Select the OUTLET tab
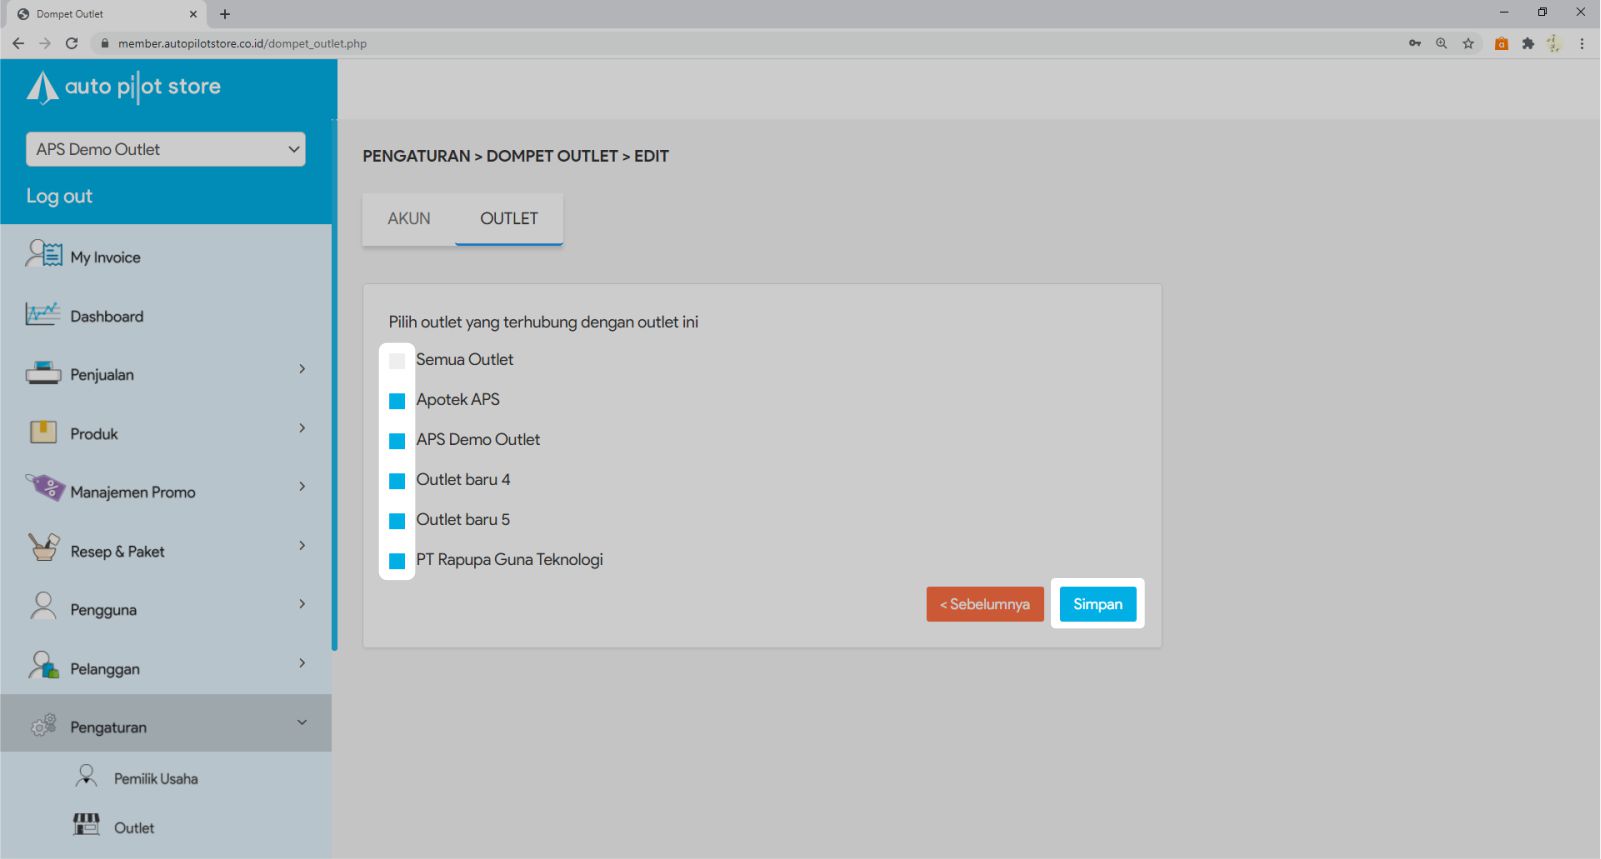 click(x=509, y=218)
